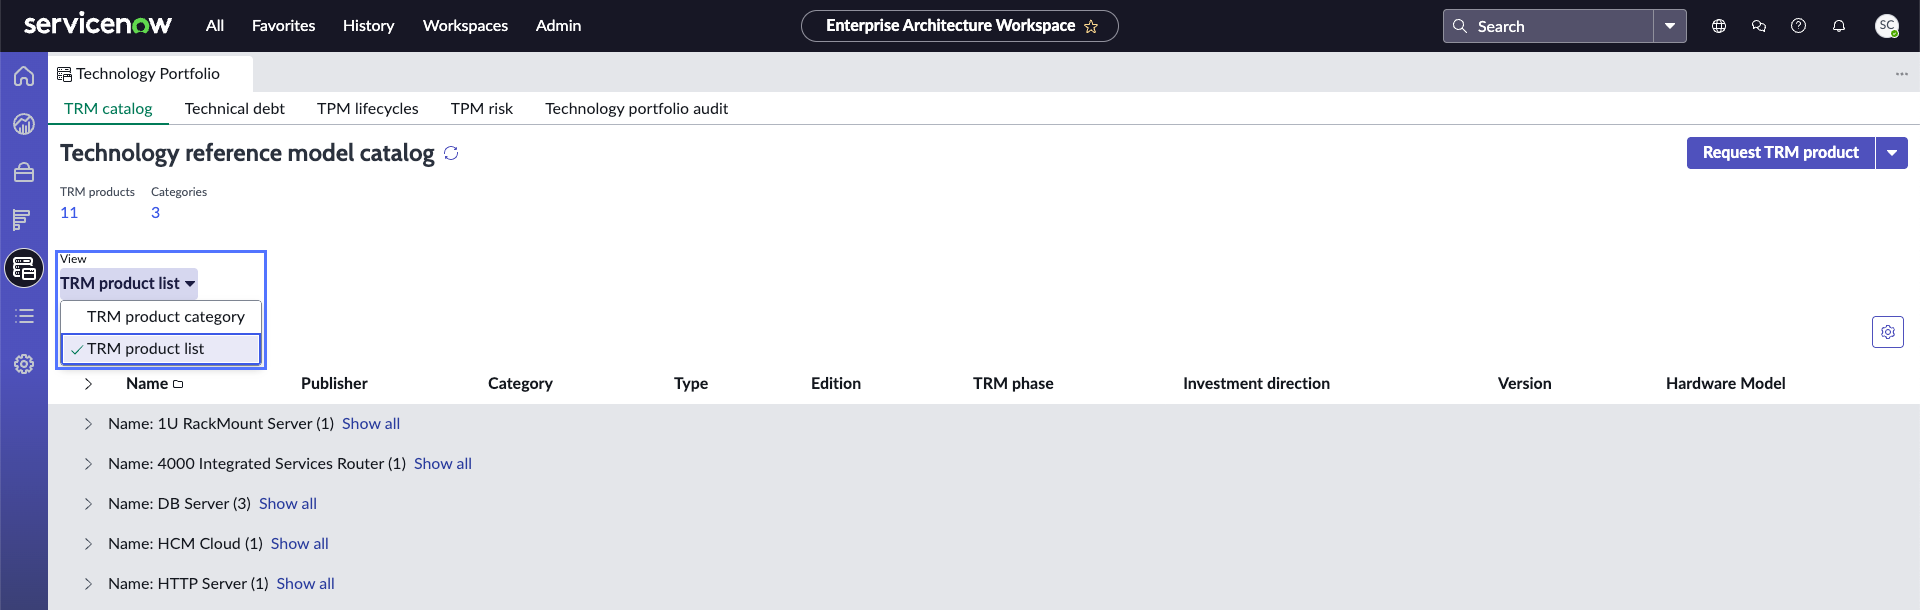Open the globe scope selector icon

click(x=1719, y=26)
